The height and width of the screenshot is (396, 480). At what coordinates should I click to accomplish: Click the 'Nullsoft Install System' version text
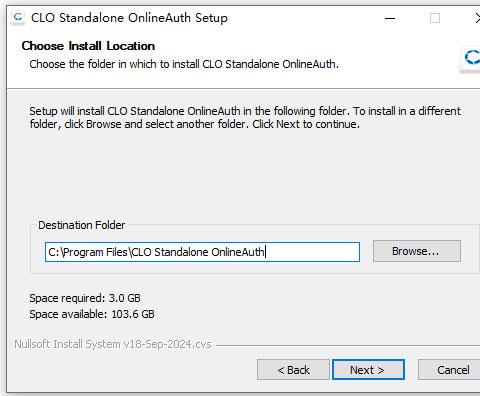coord(113,344)
